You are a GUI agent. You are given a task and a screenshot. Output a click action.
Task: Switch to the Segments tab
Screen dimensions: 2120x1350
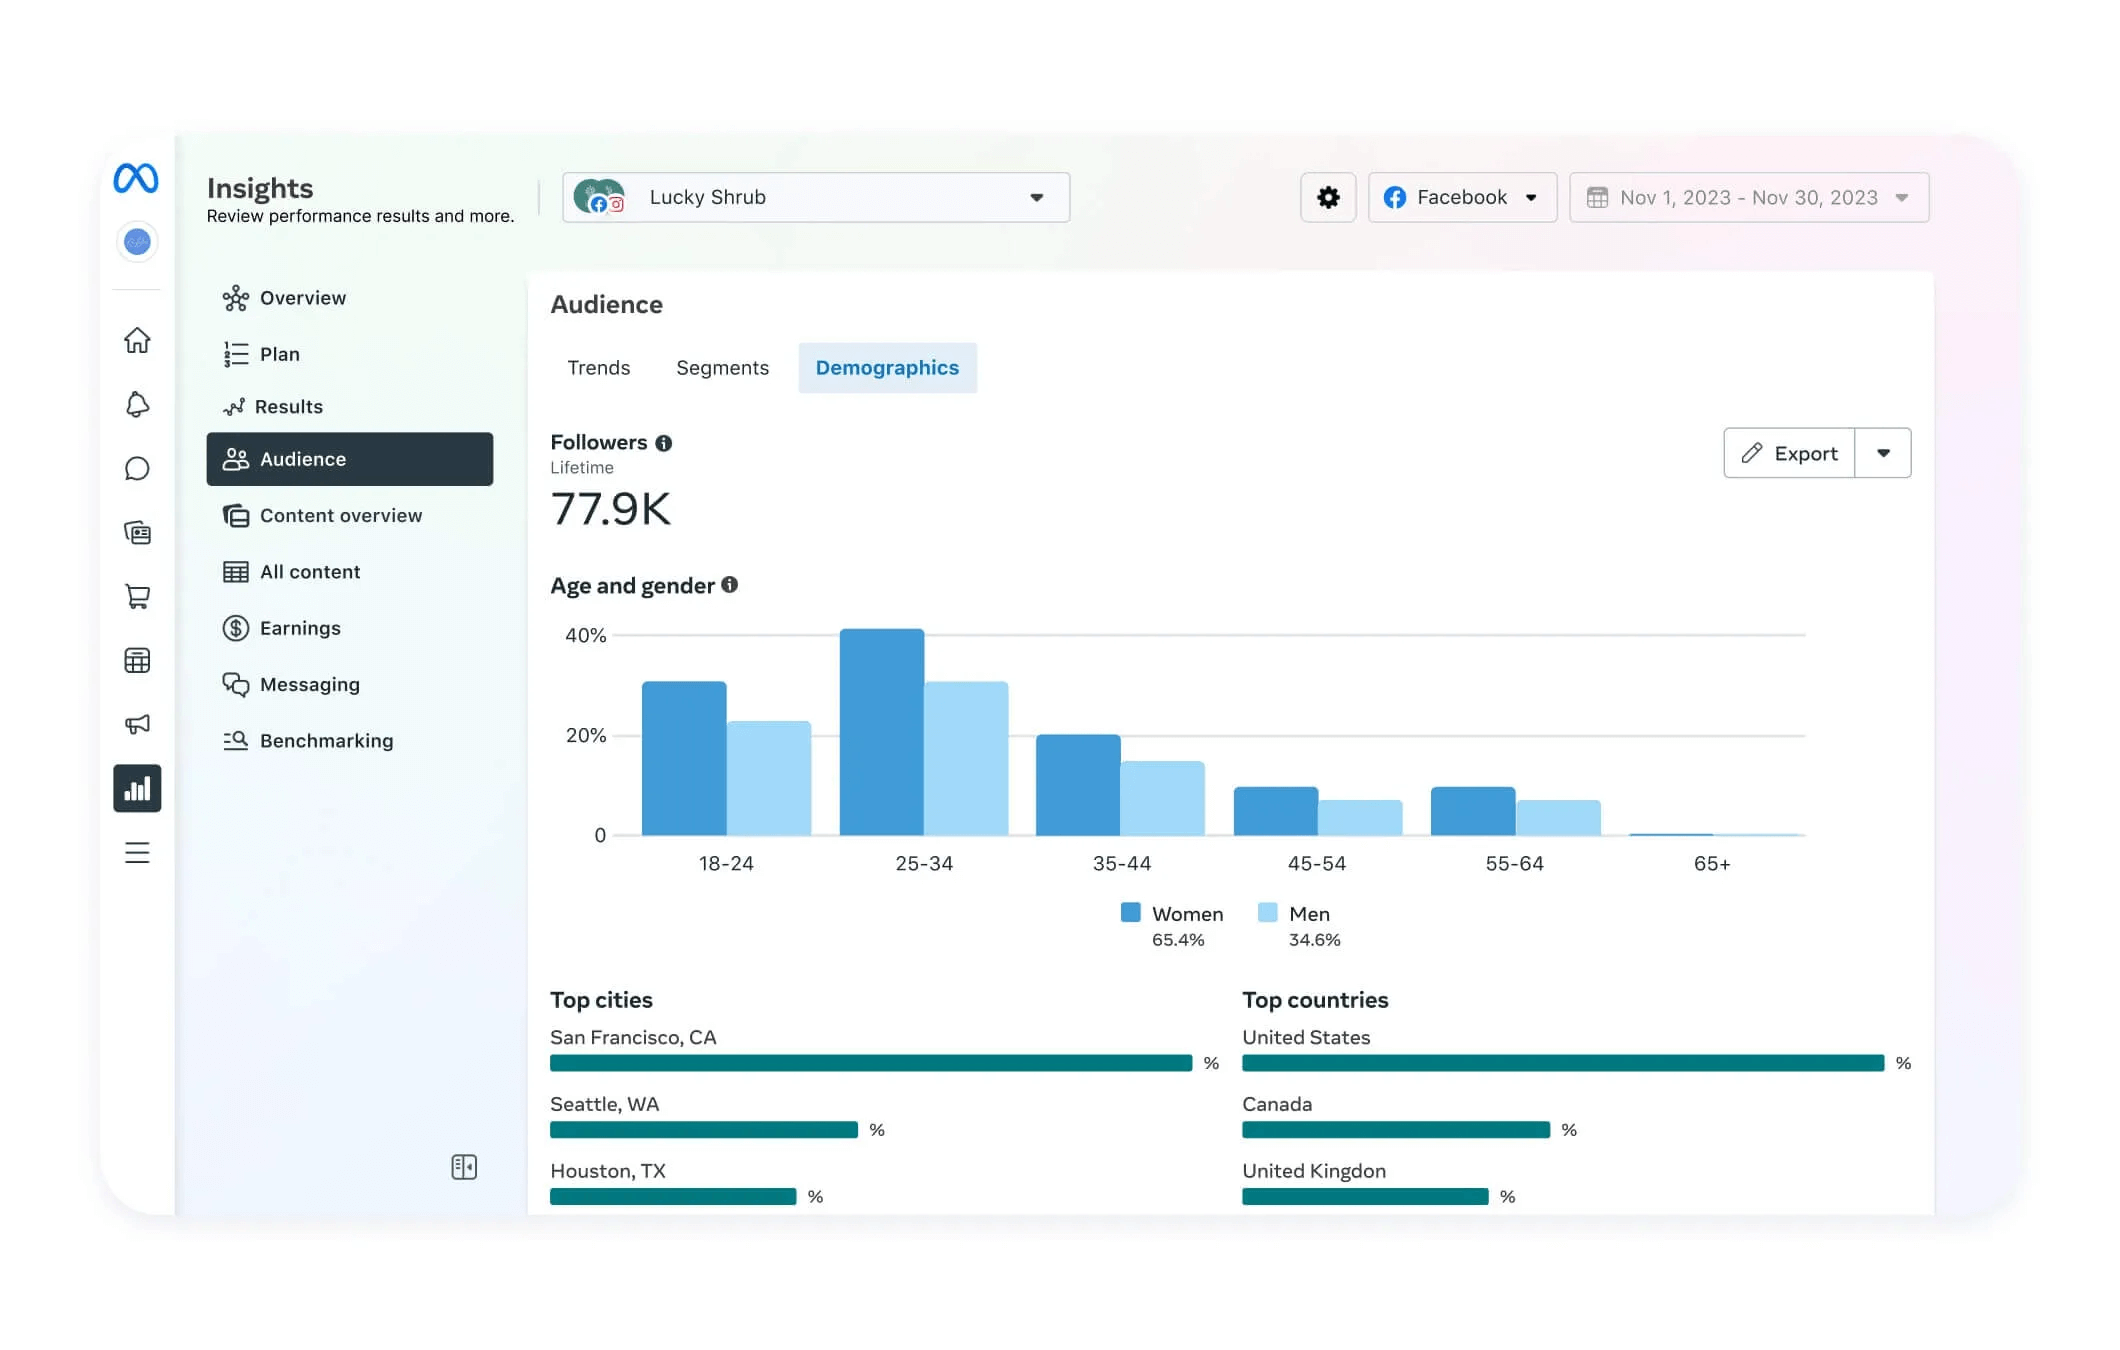722,368
